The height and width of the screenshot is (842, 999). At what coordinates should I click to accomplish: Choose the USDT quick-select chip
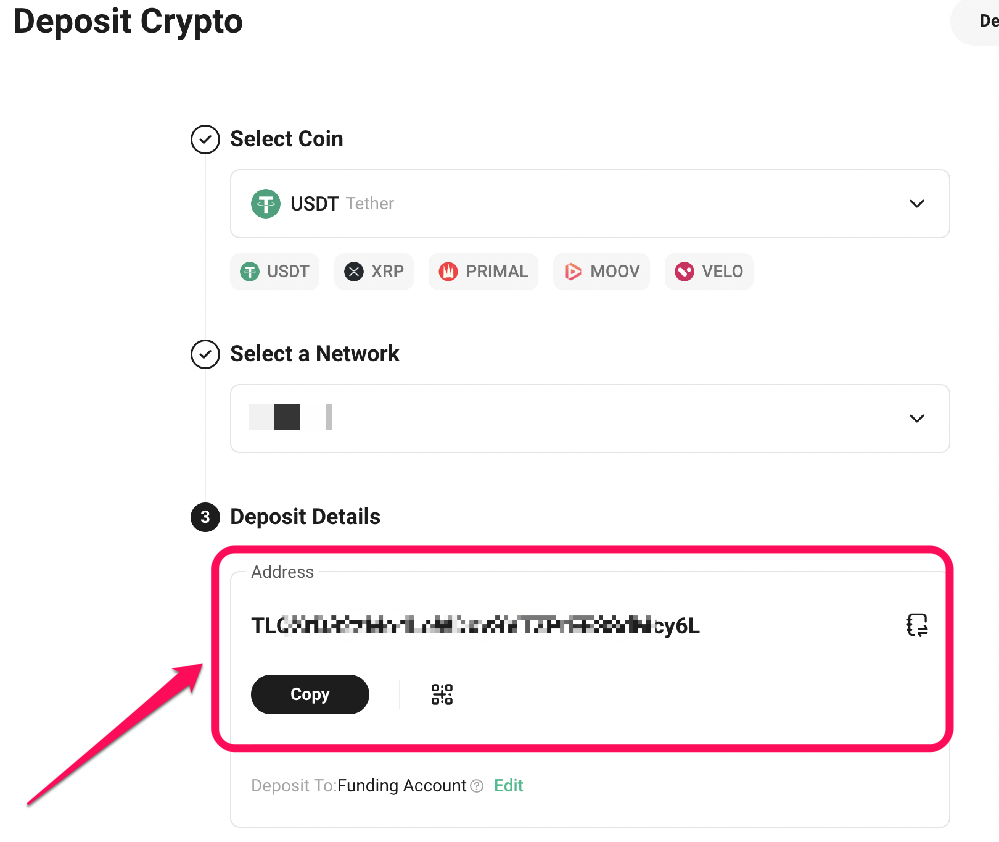tap(275, 271)
